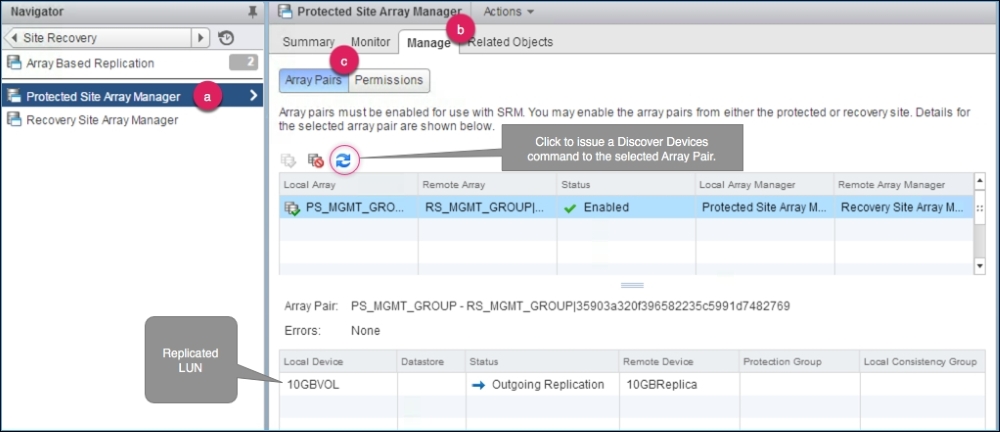Screen dimensions: 1000x432
Task: Select Protected Site Array Manager item
Action: pos(103,96)
